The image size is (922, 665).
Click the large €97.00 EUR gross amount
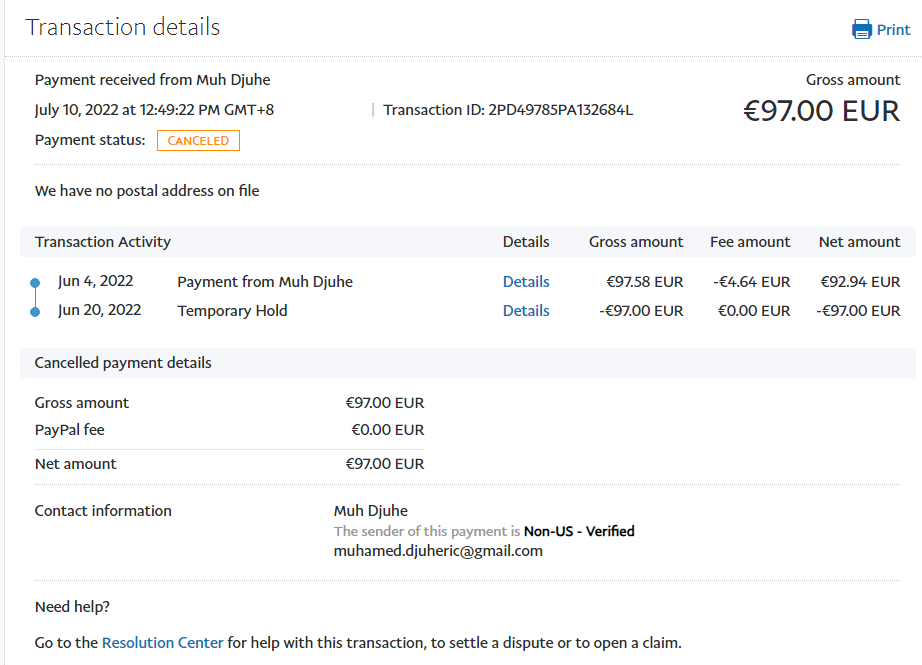tap(821, 111)
